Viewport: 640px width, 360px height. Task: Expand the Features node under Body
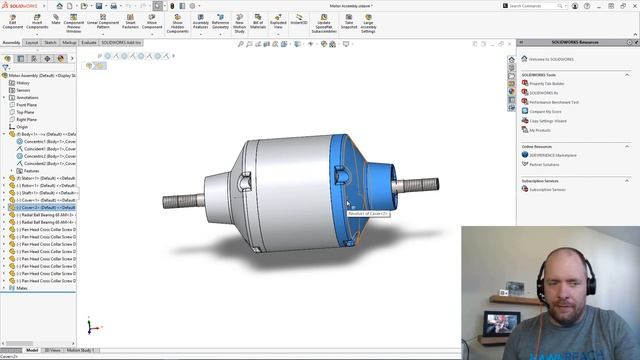11,171
